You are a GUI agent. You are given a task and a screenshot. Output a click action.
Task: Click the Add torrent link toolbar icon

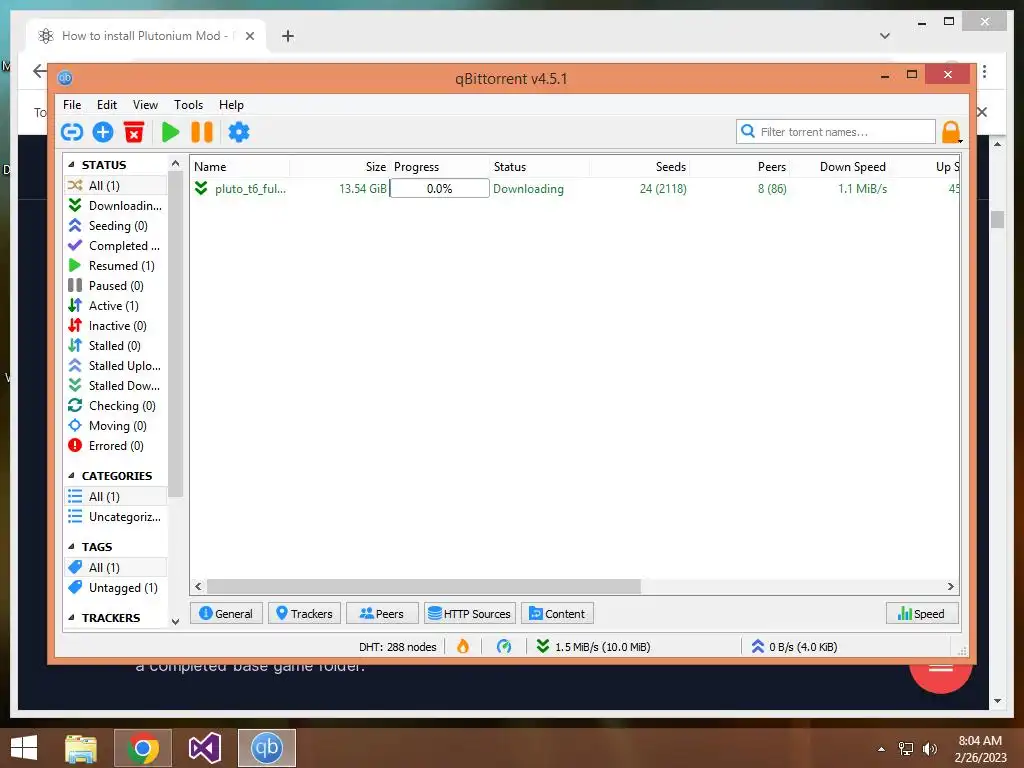click(x=72, y=133)
